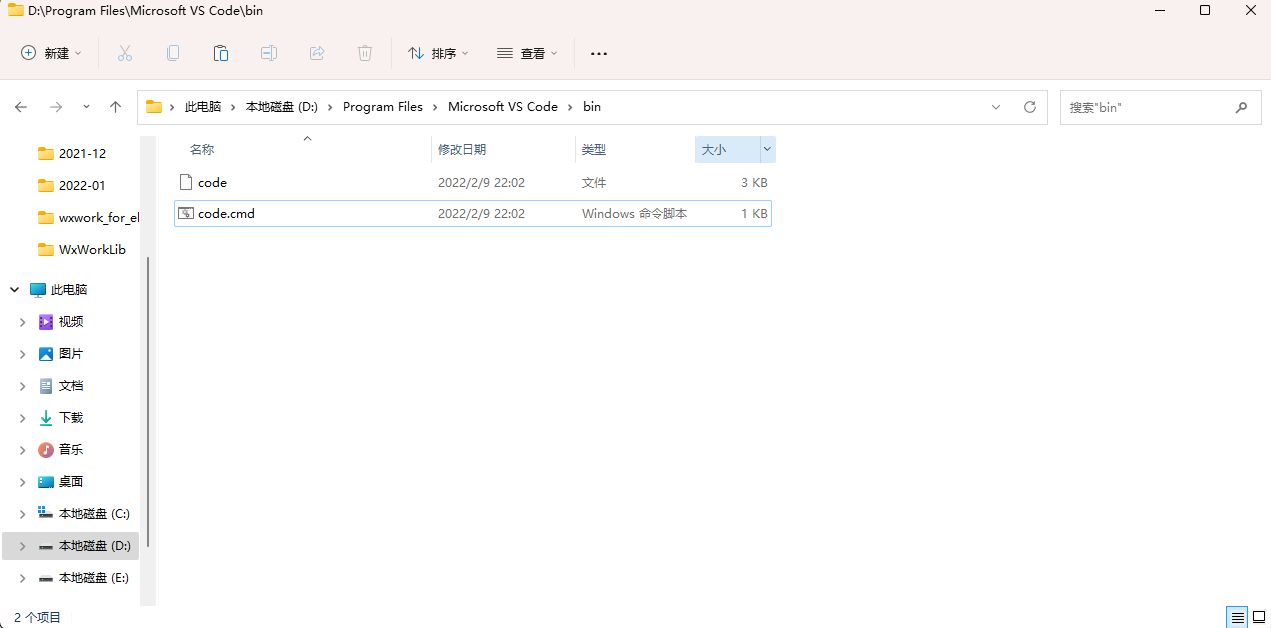Click the blank document icon of code
Image resolution: width=1271 pixels, height=628 pixels.
point(185,182)
